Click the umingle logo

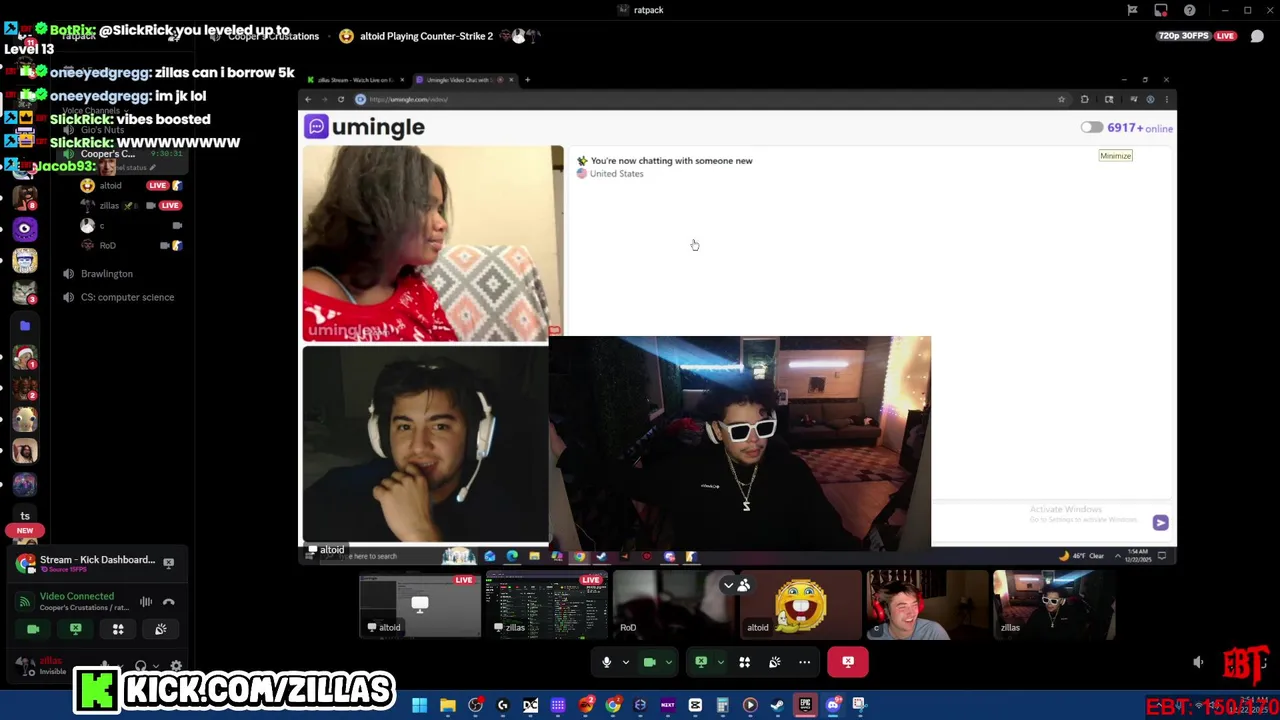point(365,127)
